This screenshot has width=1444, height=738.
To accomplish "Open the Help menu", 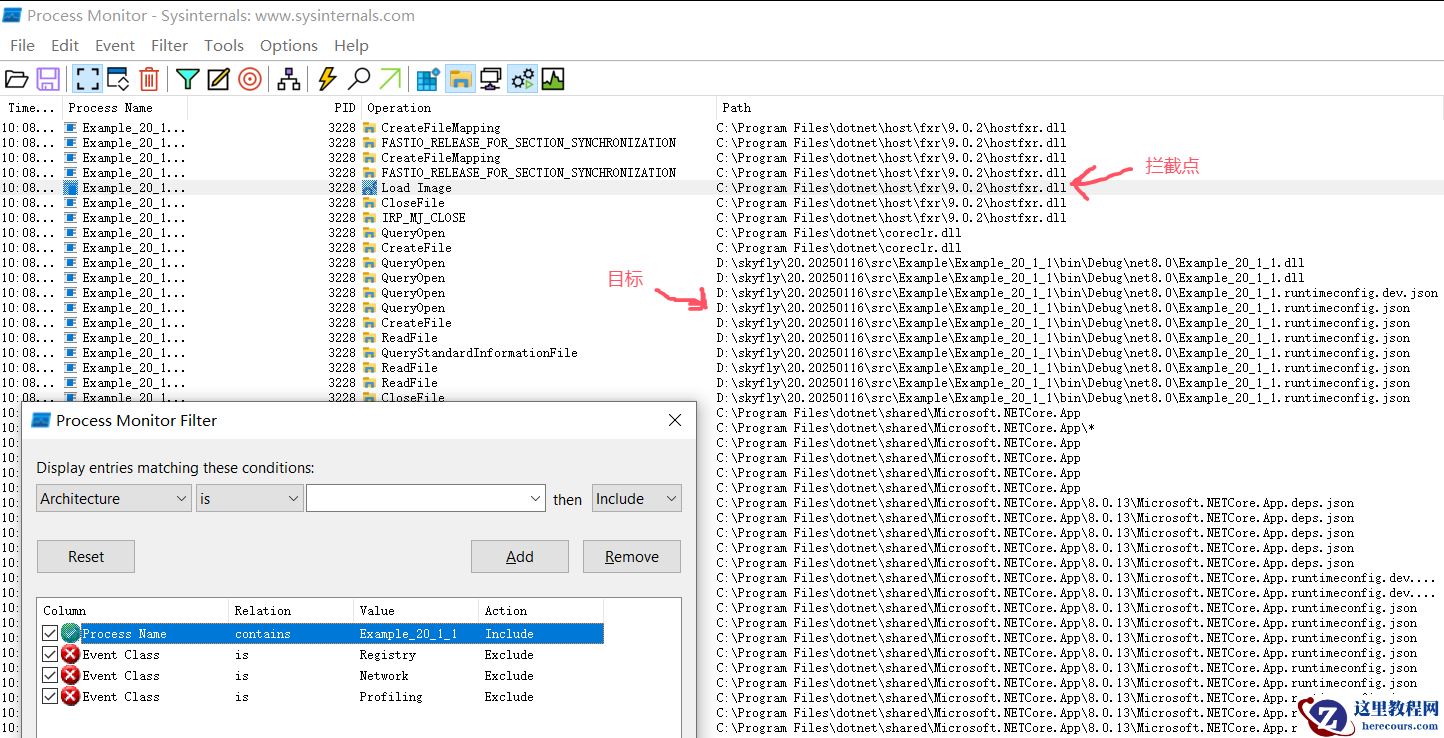I will tap(351, 45).
